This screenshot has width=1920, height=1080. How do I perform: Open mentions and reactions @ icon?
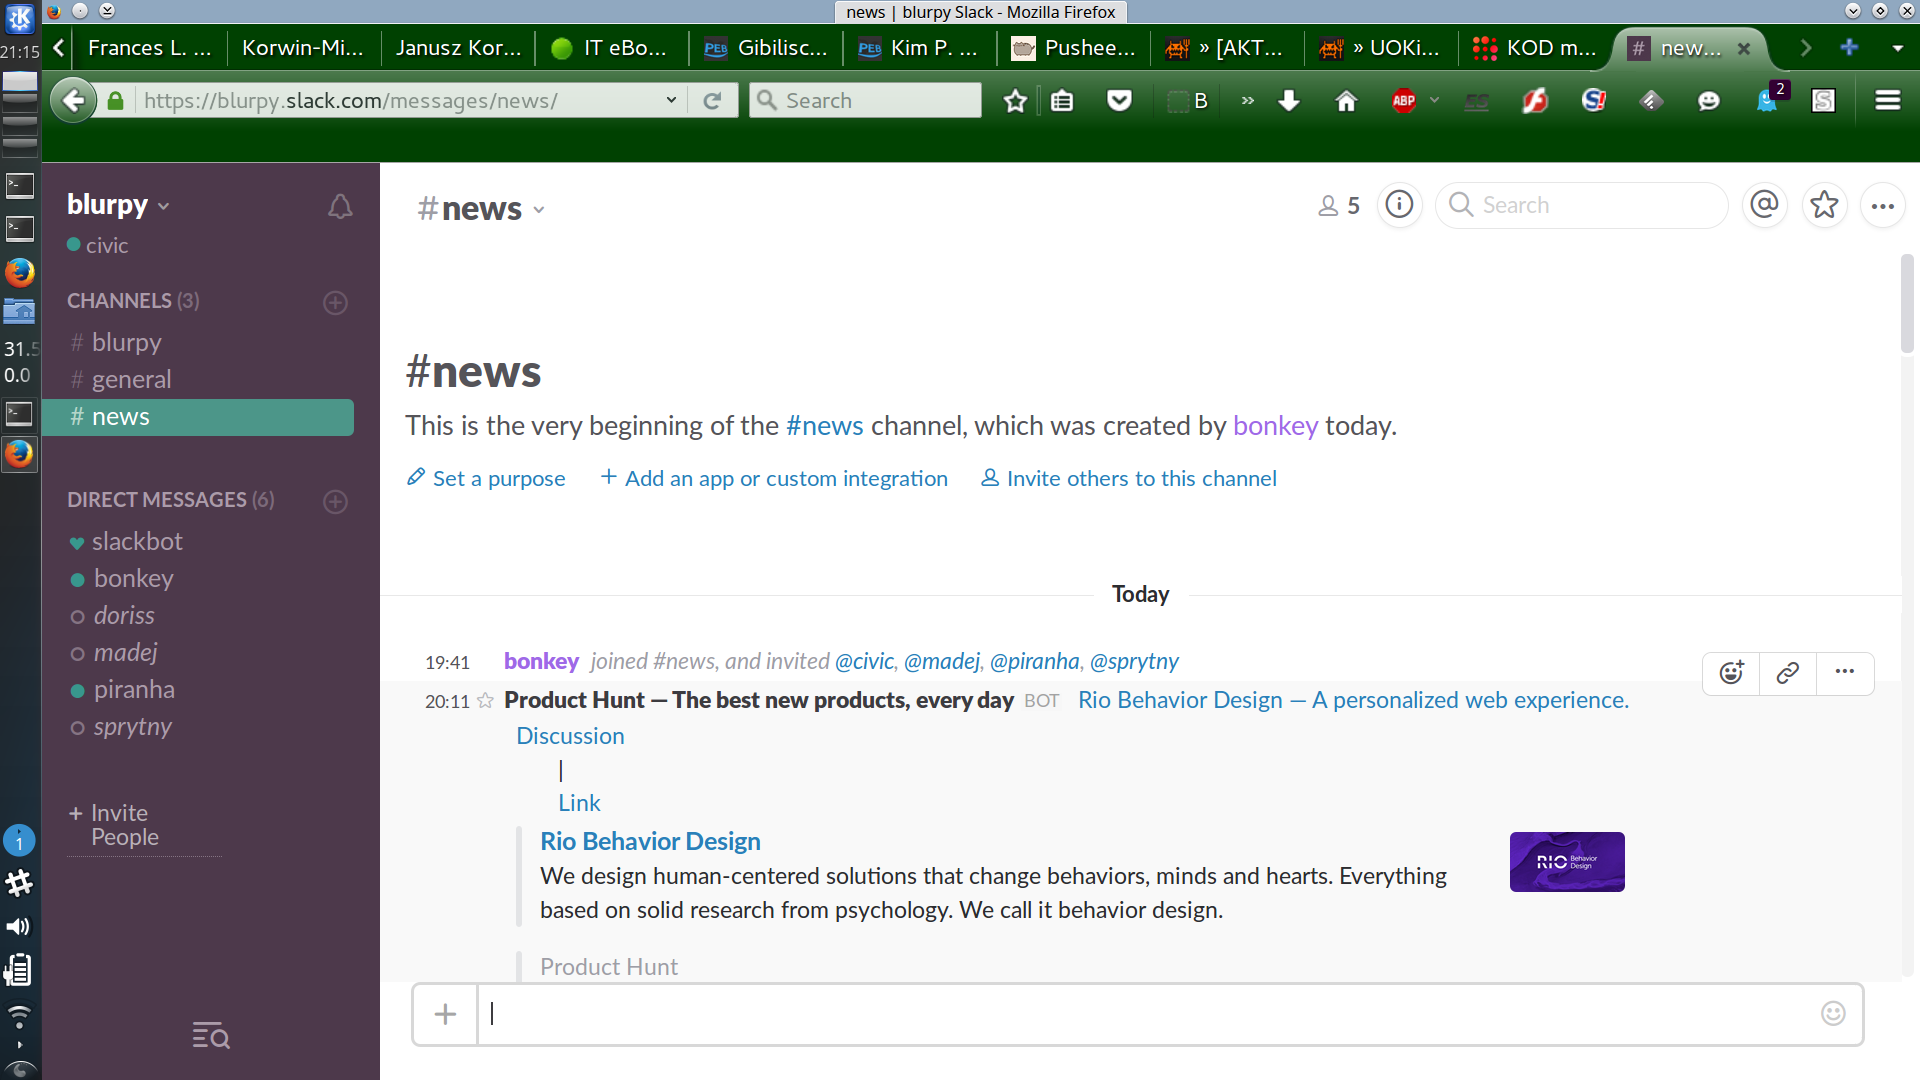(1765, 205)
